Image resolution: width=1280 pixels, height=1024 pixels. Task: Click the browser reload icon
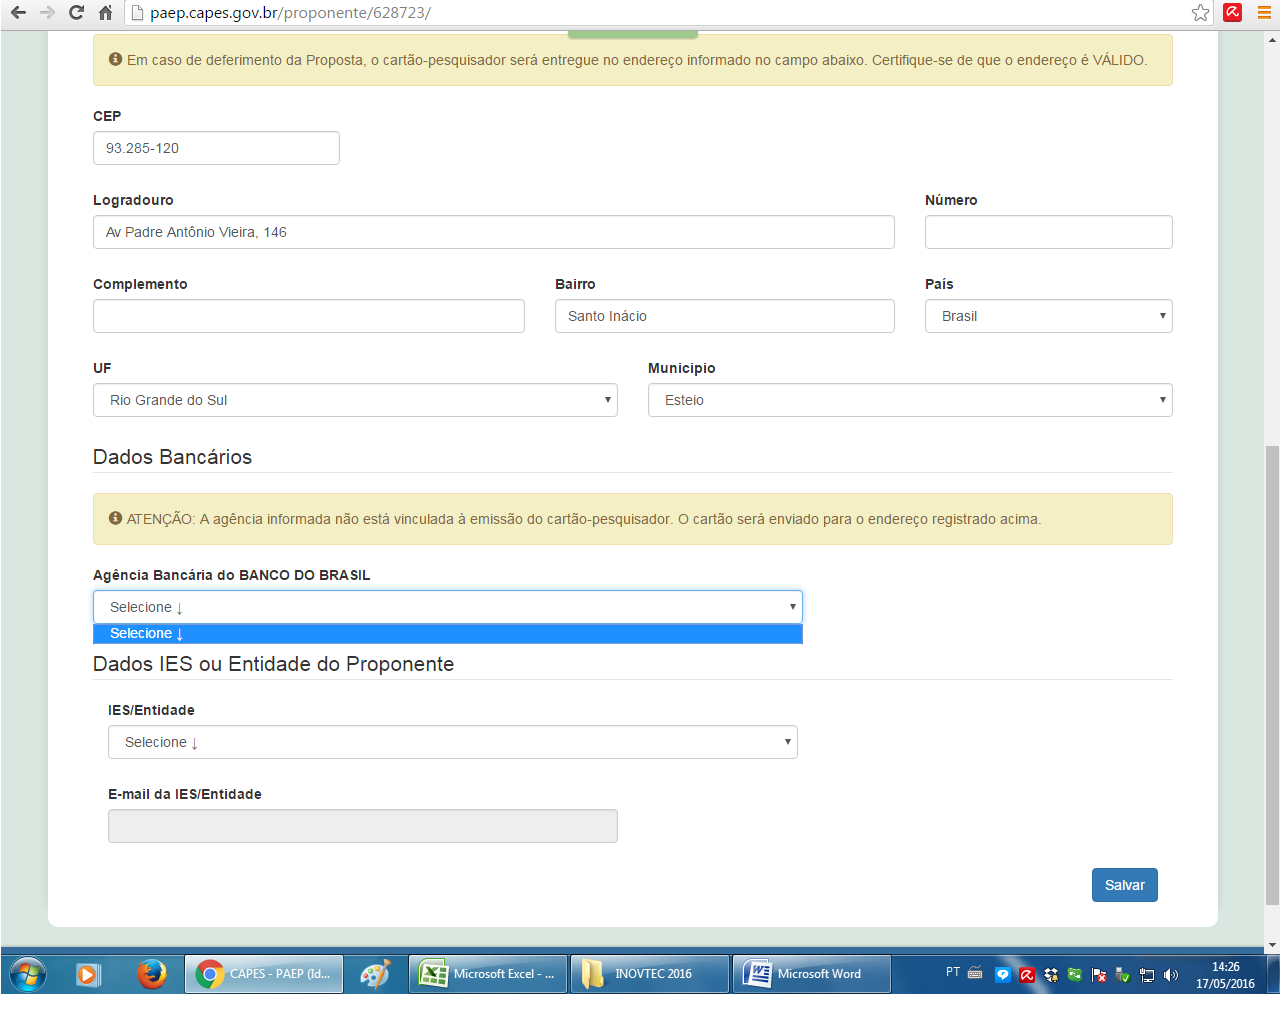pos(76,13)
